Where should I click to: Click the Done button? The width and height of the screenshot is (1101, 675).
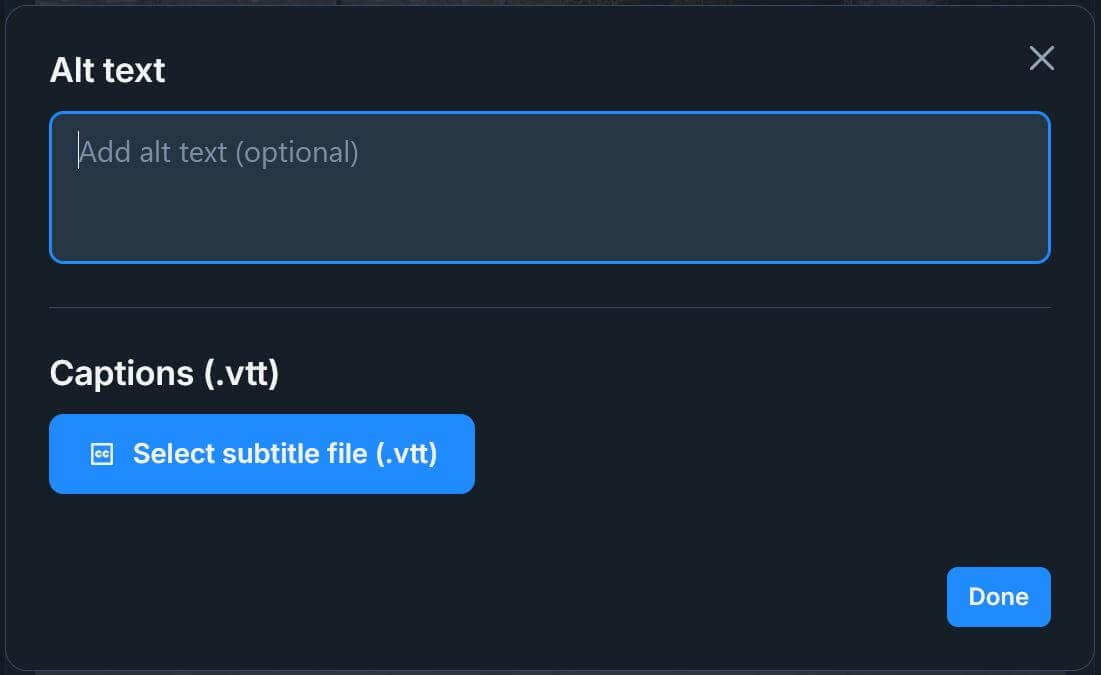(998, 597)
